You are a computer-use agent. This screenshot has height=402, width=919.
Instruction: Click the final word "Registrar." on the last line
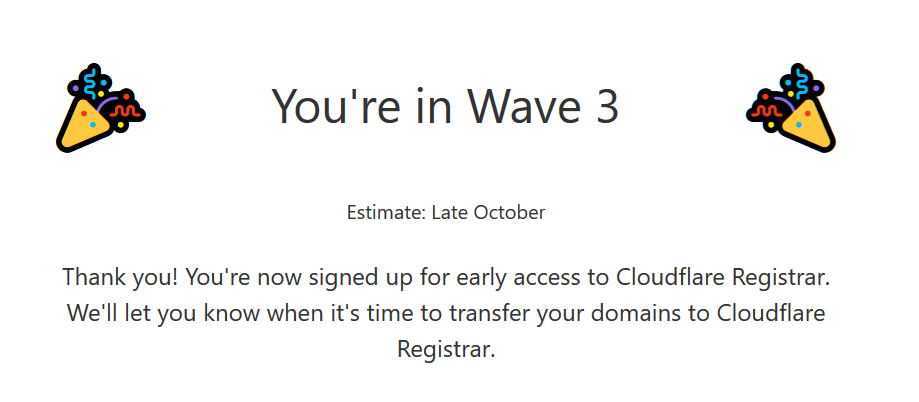tap(446, 350)
